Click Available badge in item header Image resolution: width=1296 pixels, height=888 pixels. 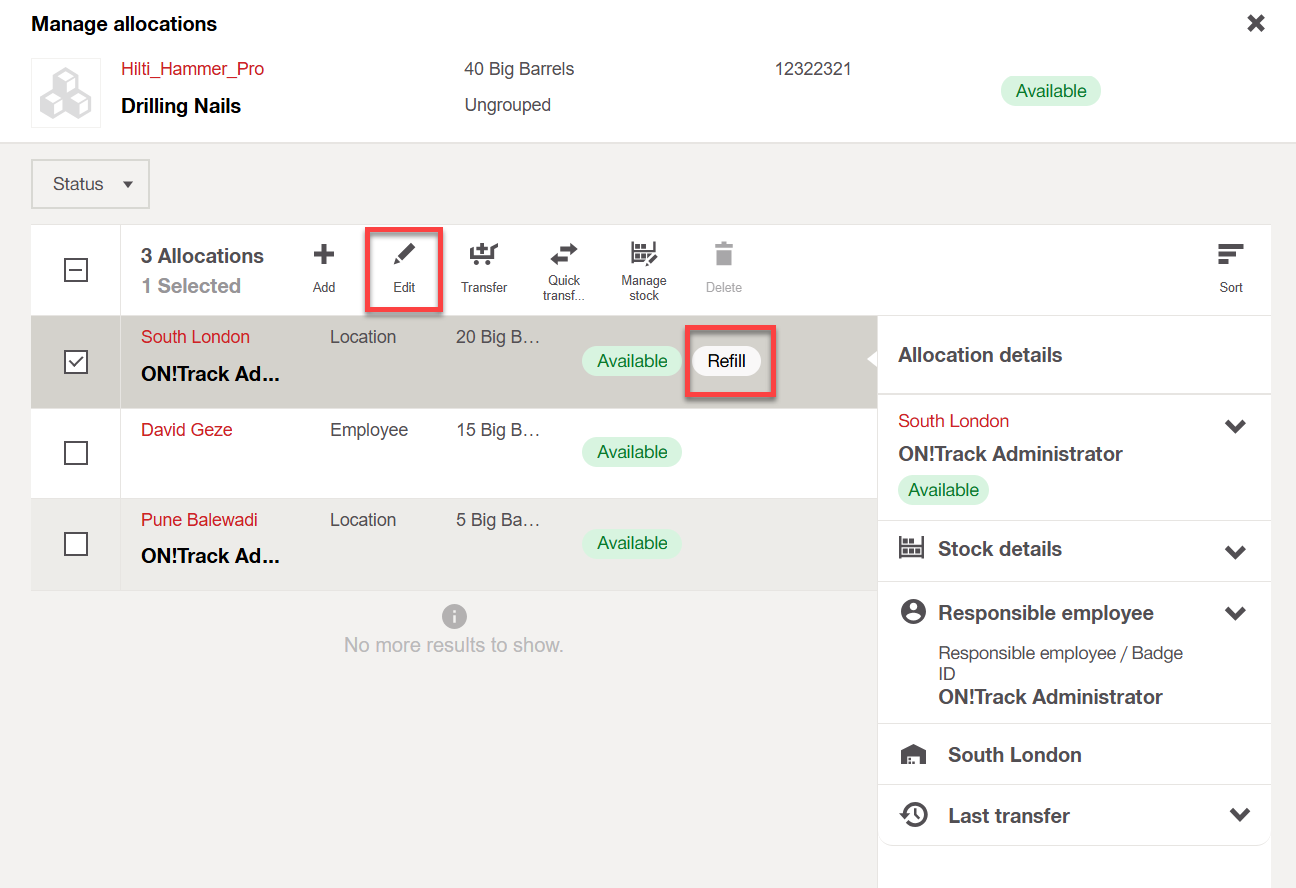1051,91
